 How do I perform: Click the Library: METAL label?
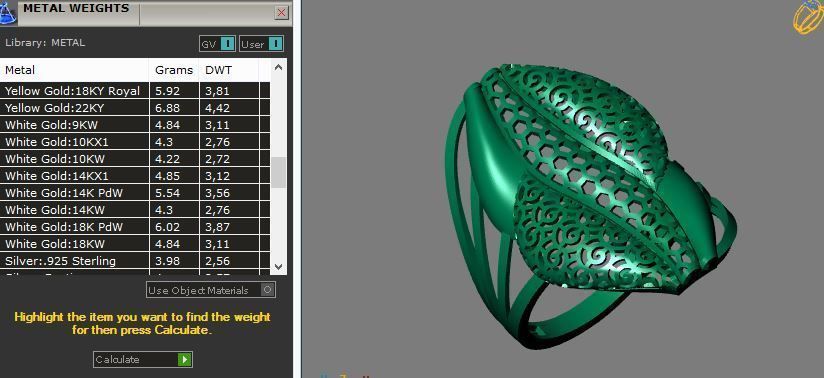(45, 43)
